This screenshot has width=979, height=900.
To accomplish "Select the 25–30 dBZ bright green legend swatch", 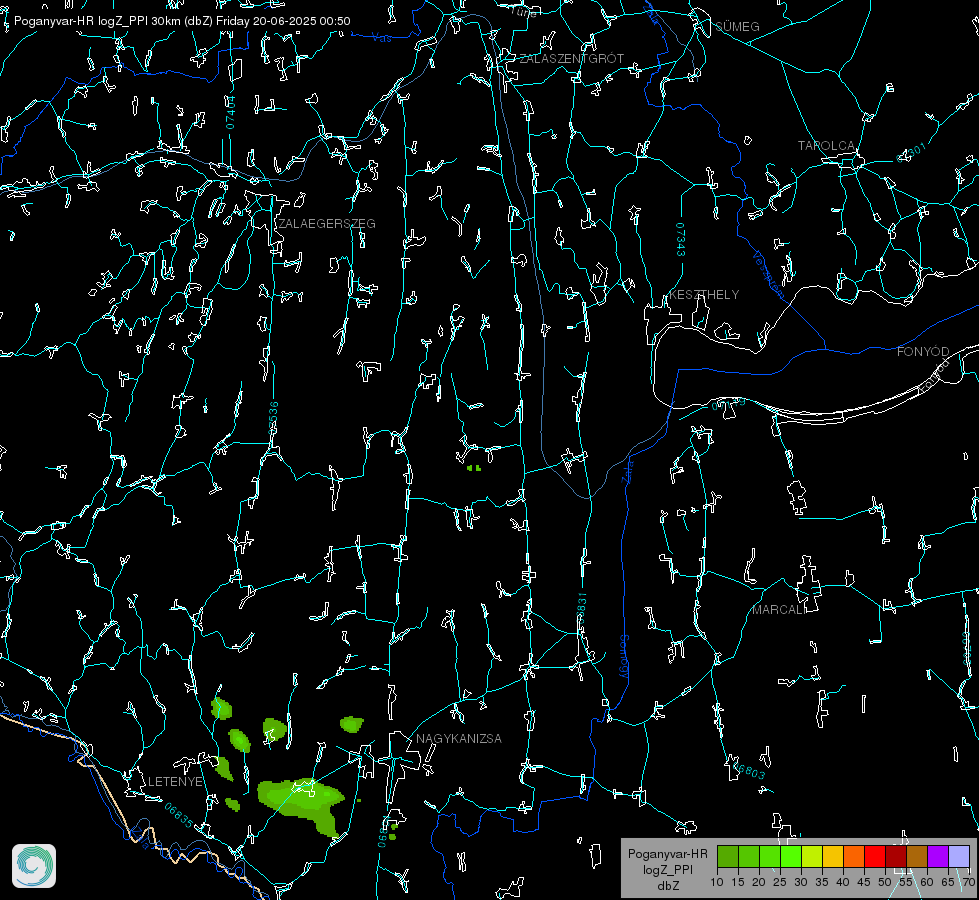I will (x=790, y=856).
